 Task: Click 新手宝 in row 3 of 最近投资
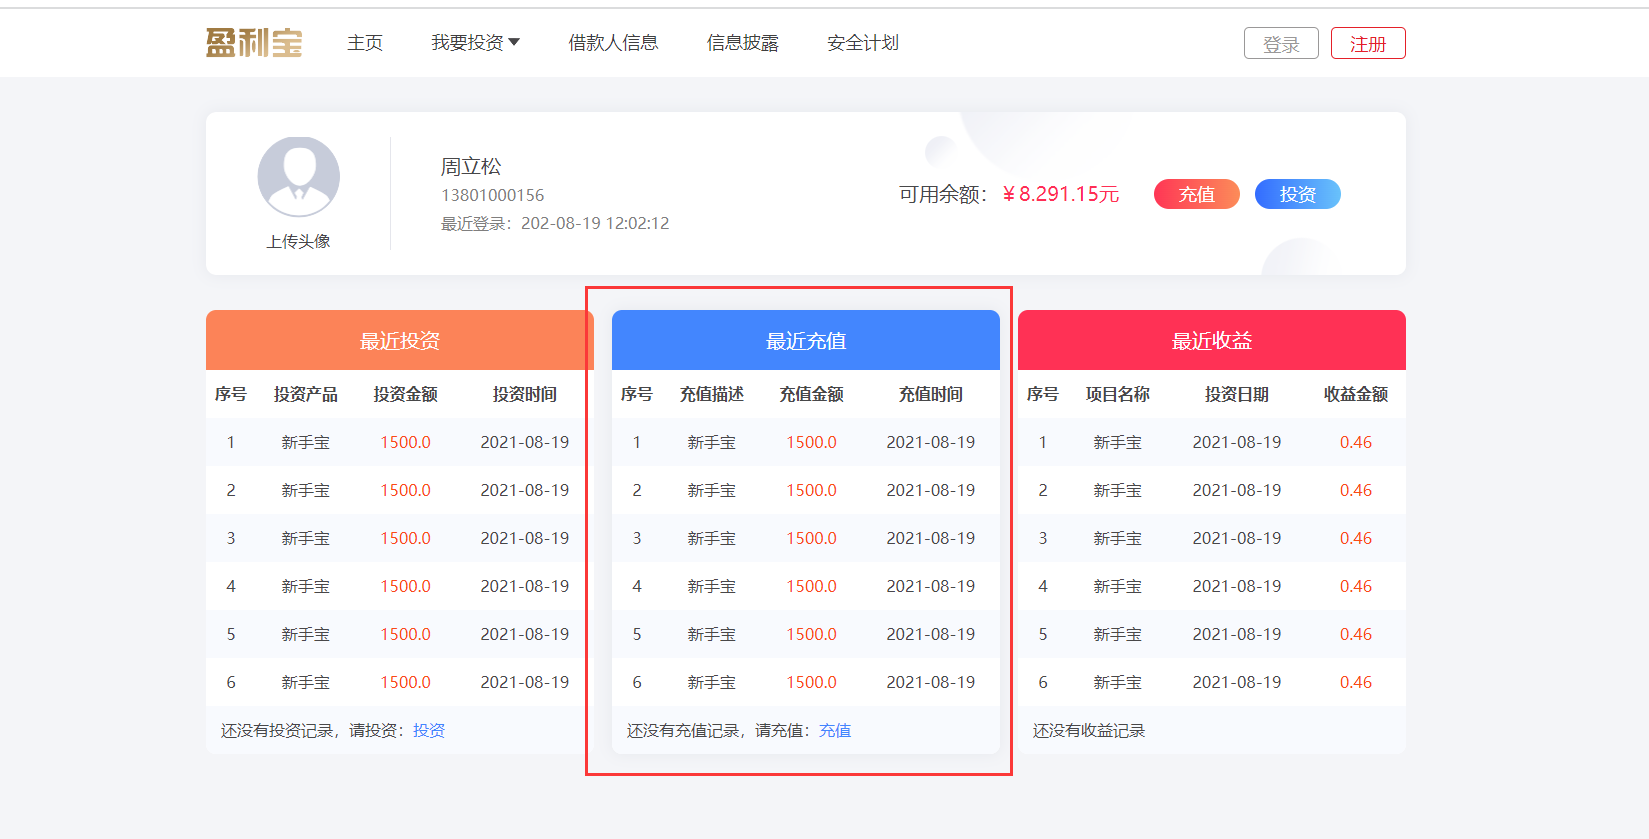click(306, 538)
